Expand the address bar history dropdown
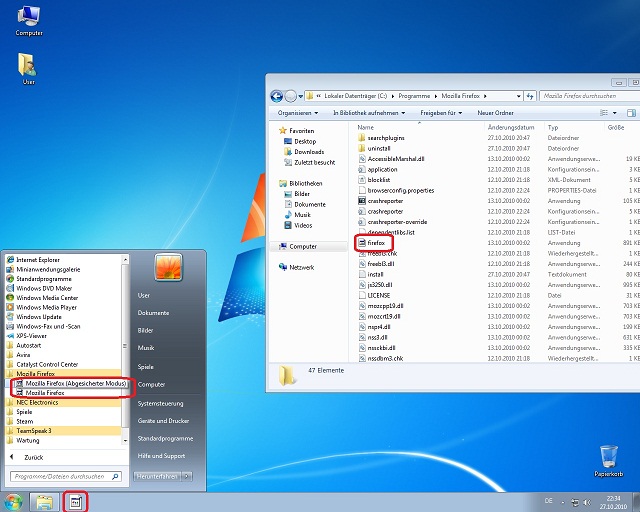Viewport: 640px width, 512px height. [518, 96]
